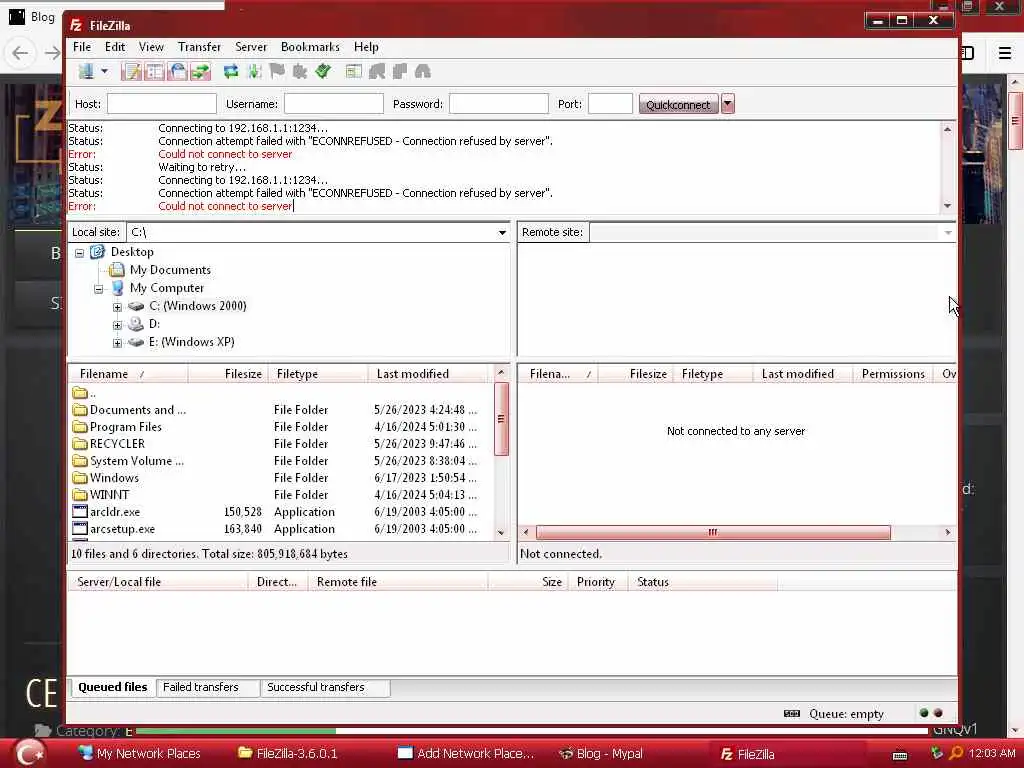Focus the Host input field
Viewport: 1024px width, 768px height.
click(x=162, y=104)
